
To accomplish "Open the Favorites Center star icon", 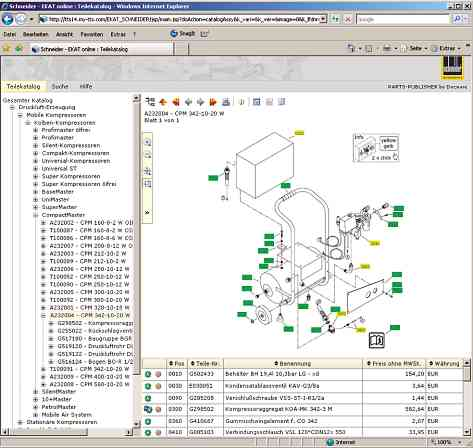I will (x=7, y=49).
